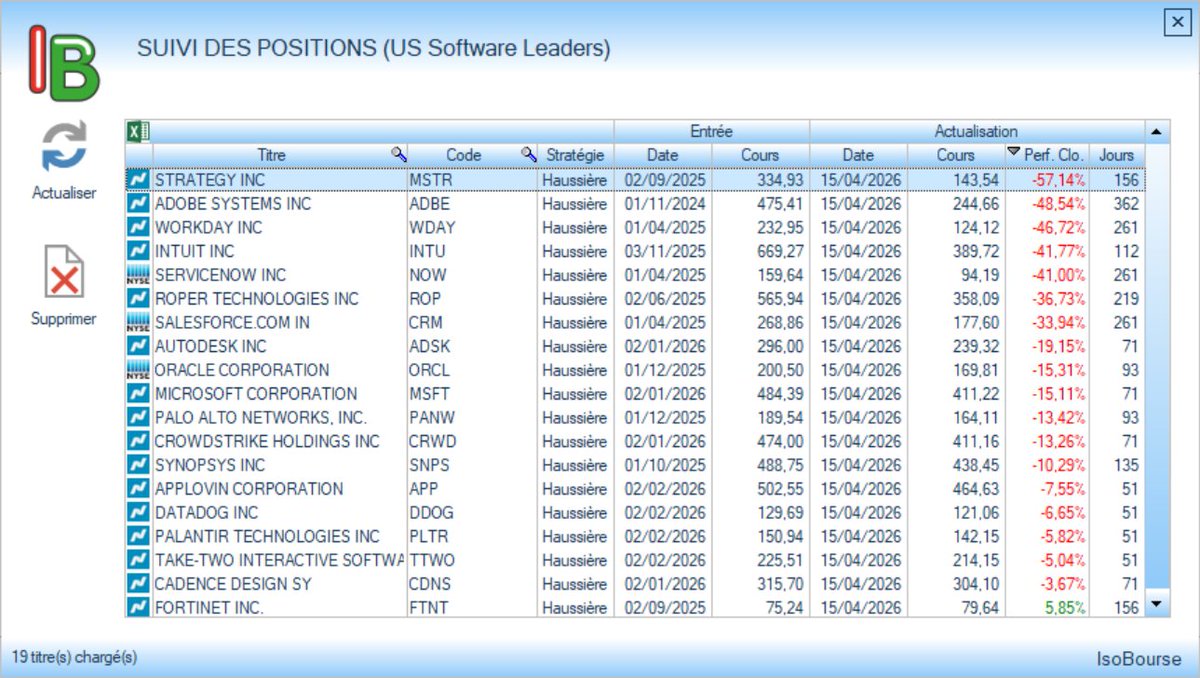The image size is (1200, 678).
Task: Click chart icon beside MICROSOFT CORPORATION
Action: pyautogui.click(x=138, y=393)
